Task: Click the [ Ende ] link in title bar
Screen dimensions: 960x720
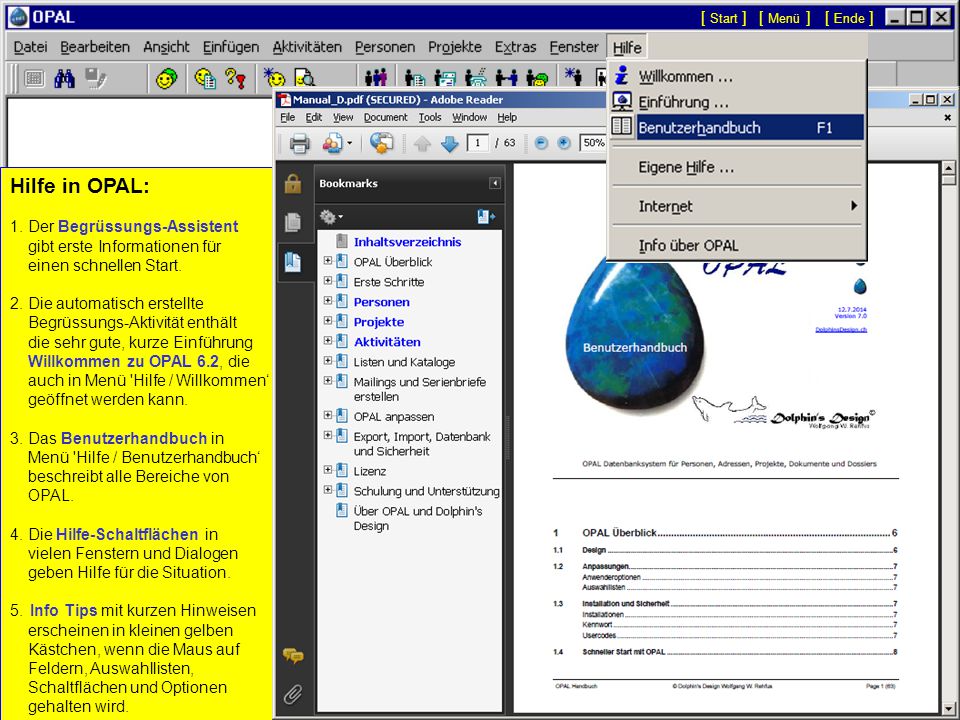Action: click(849, 18)
